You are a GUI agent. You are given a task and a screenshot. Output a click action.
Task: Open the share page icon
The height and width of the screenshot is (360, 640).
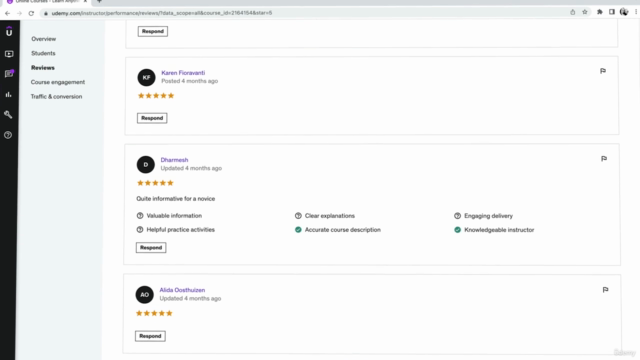click(x=573, y=12)
